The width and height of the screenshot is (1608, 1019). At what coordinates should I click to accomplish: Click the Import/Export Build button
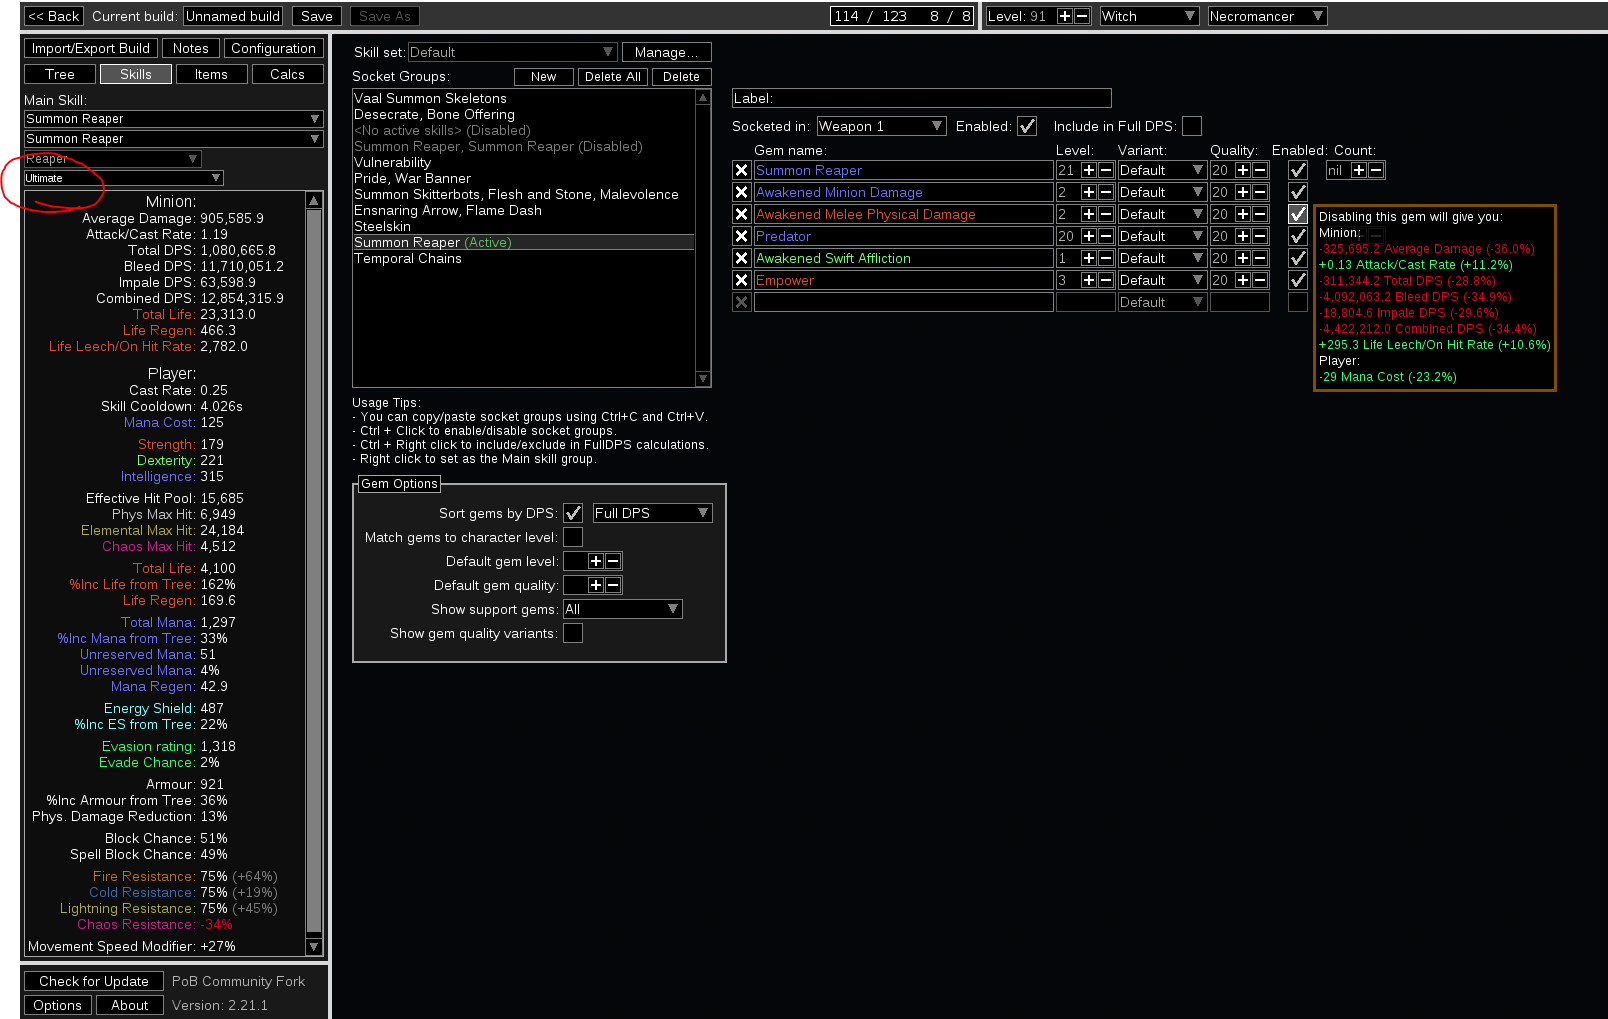pos(91,48)
